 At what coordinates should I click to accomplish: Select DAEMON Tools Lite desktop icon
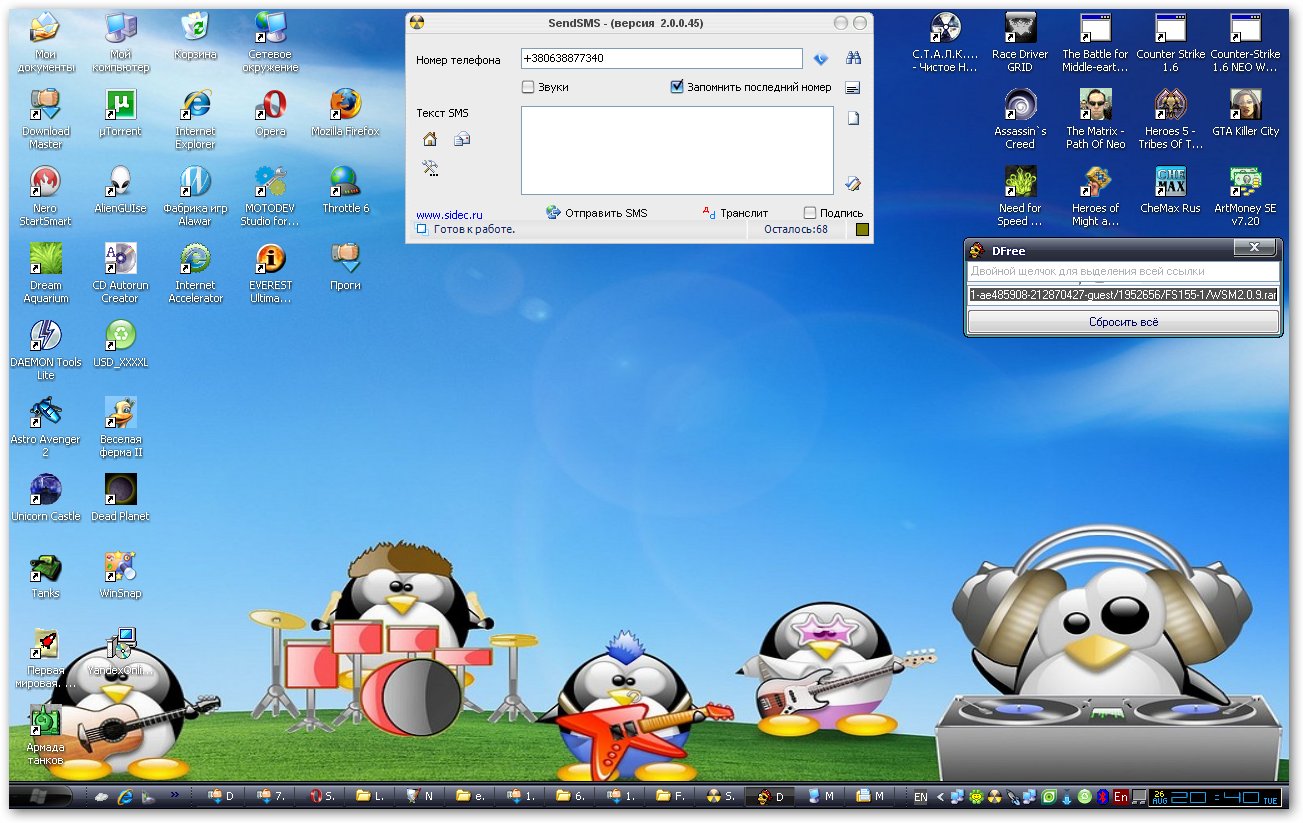tap(45, 350)
